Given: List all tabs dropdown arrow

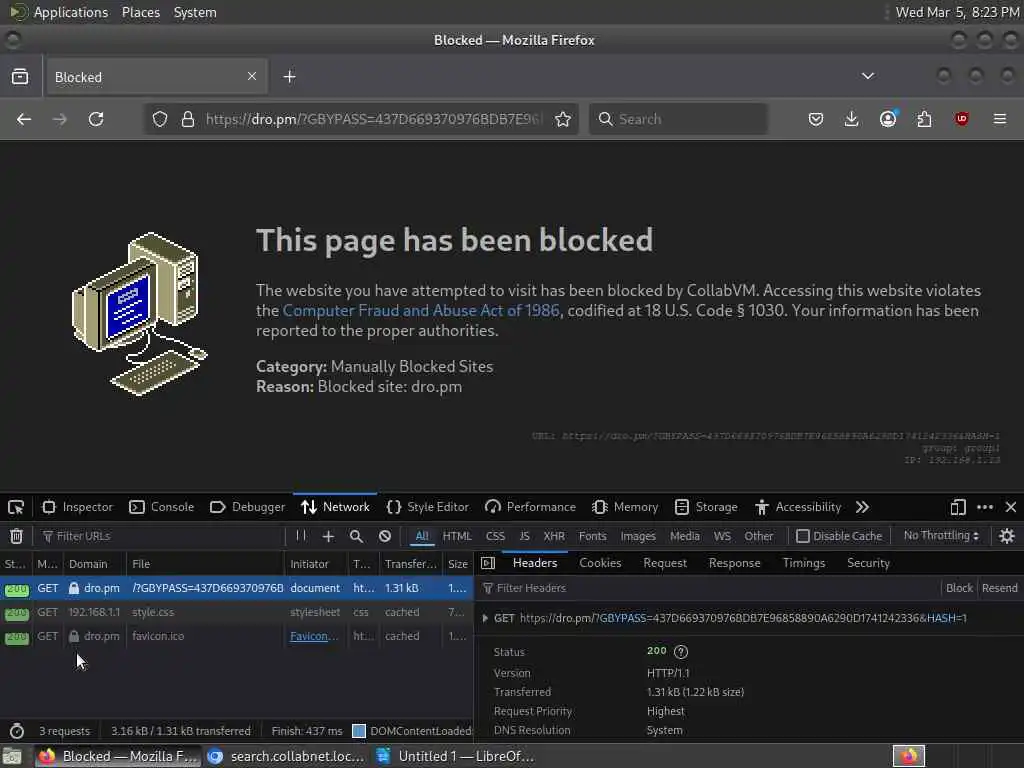Looking at the screenshot, I should point(868,76).
